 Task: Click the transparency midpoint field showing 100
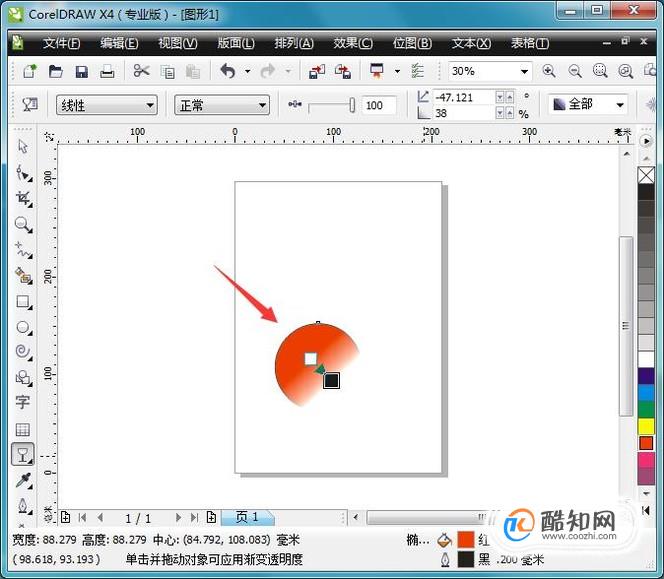pyautogui.click(x=379, y=105)
